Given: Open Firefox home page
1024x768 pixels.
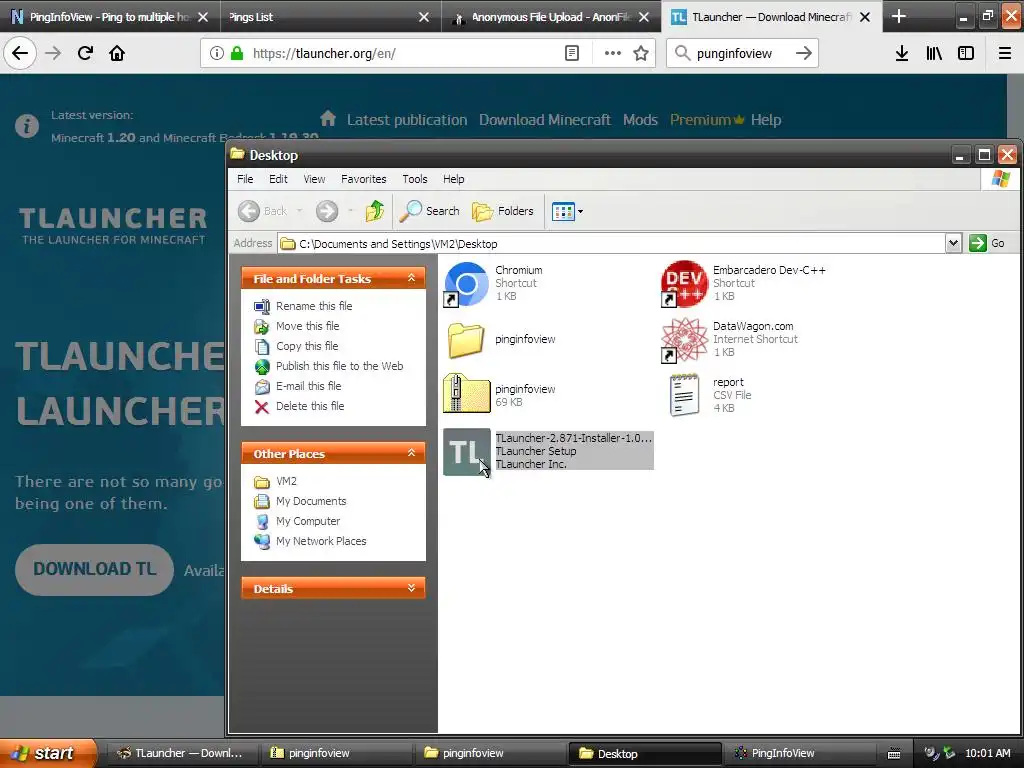Looking at the screenshot, I should [117, 54].
